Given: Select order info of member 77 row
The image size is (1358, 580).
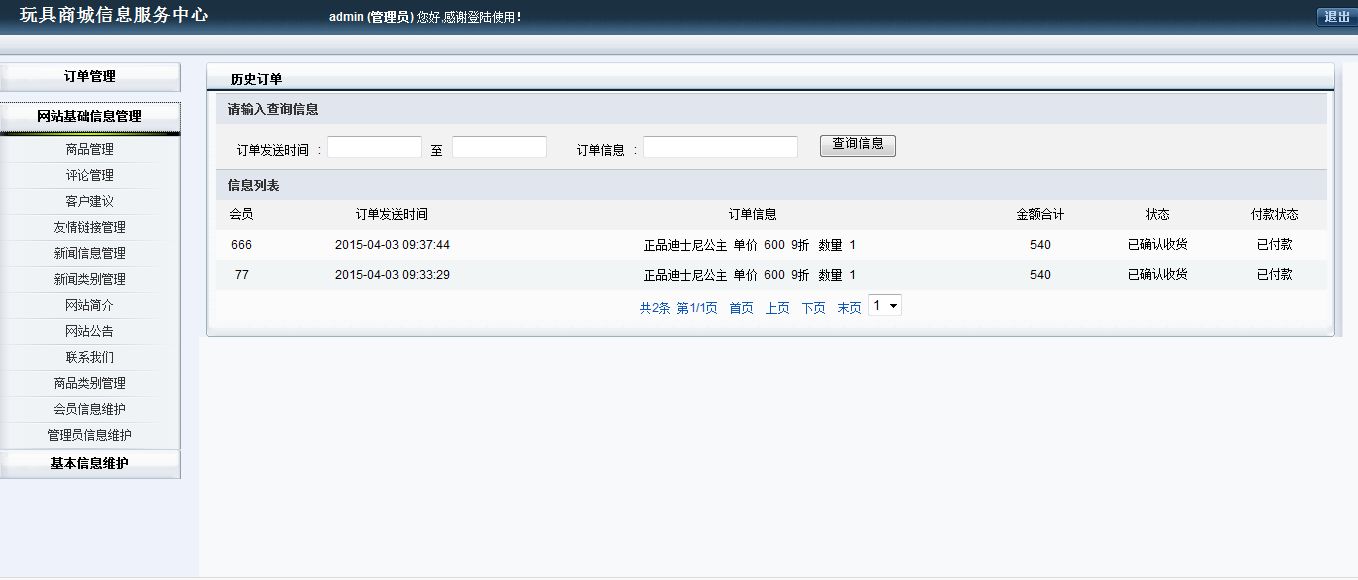Looking at the screenshot, I should 750,275.
